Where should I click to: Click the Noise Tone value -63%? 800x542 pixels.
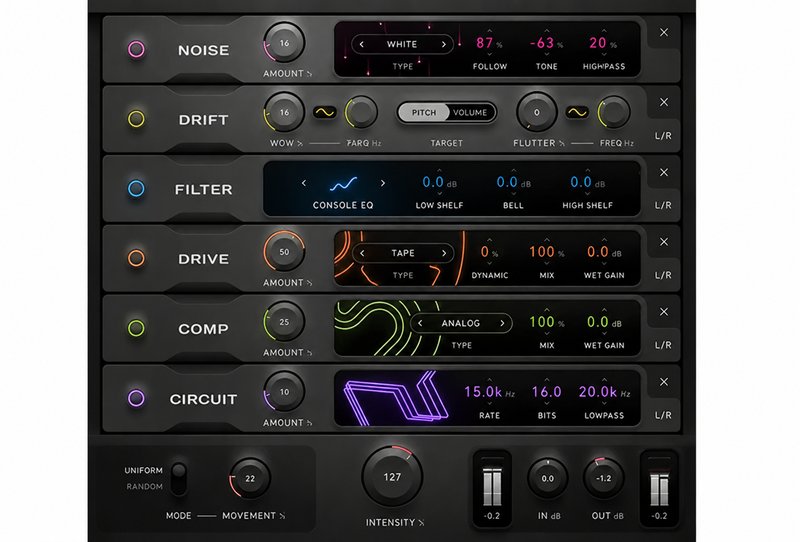click(x=546, y=43)
